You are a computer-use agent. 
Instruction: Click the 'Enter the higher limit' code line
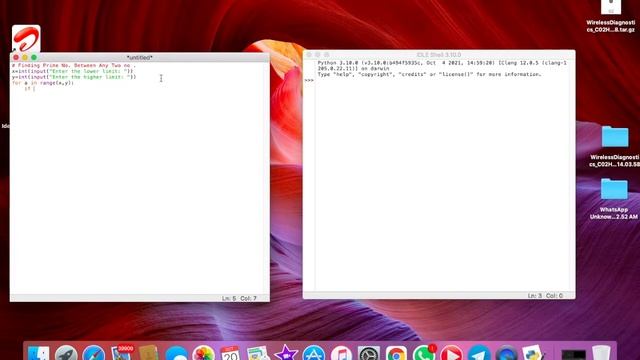(74, 77)
